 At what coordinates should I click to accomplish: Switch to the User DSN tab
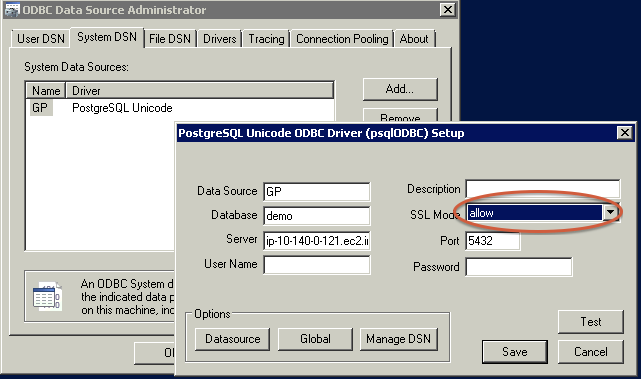[40, 39]
